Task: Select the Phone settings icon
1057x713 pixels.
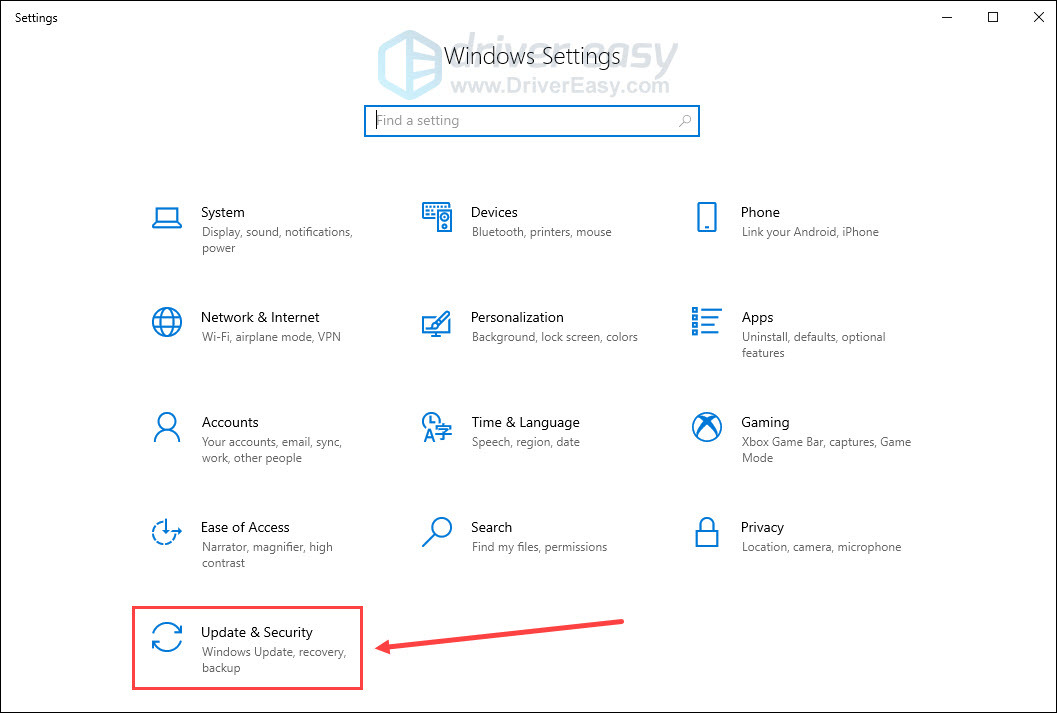Action: click(707, 217)
